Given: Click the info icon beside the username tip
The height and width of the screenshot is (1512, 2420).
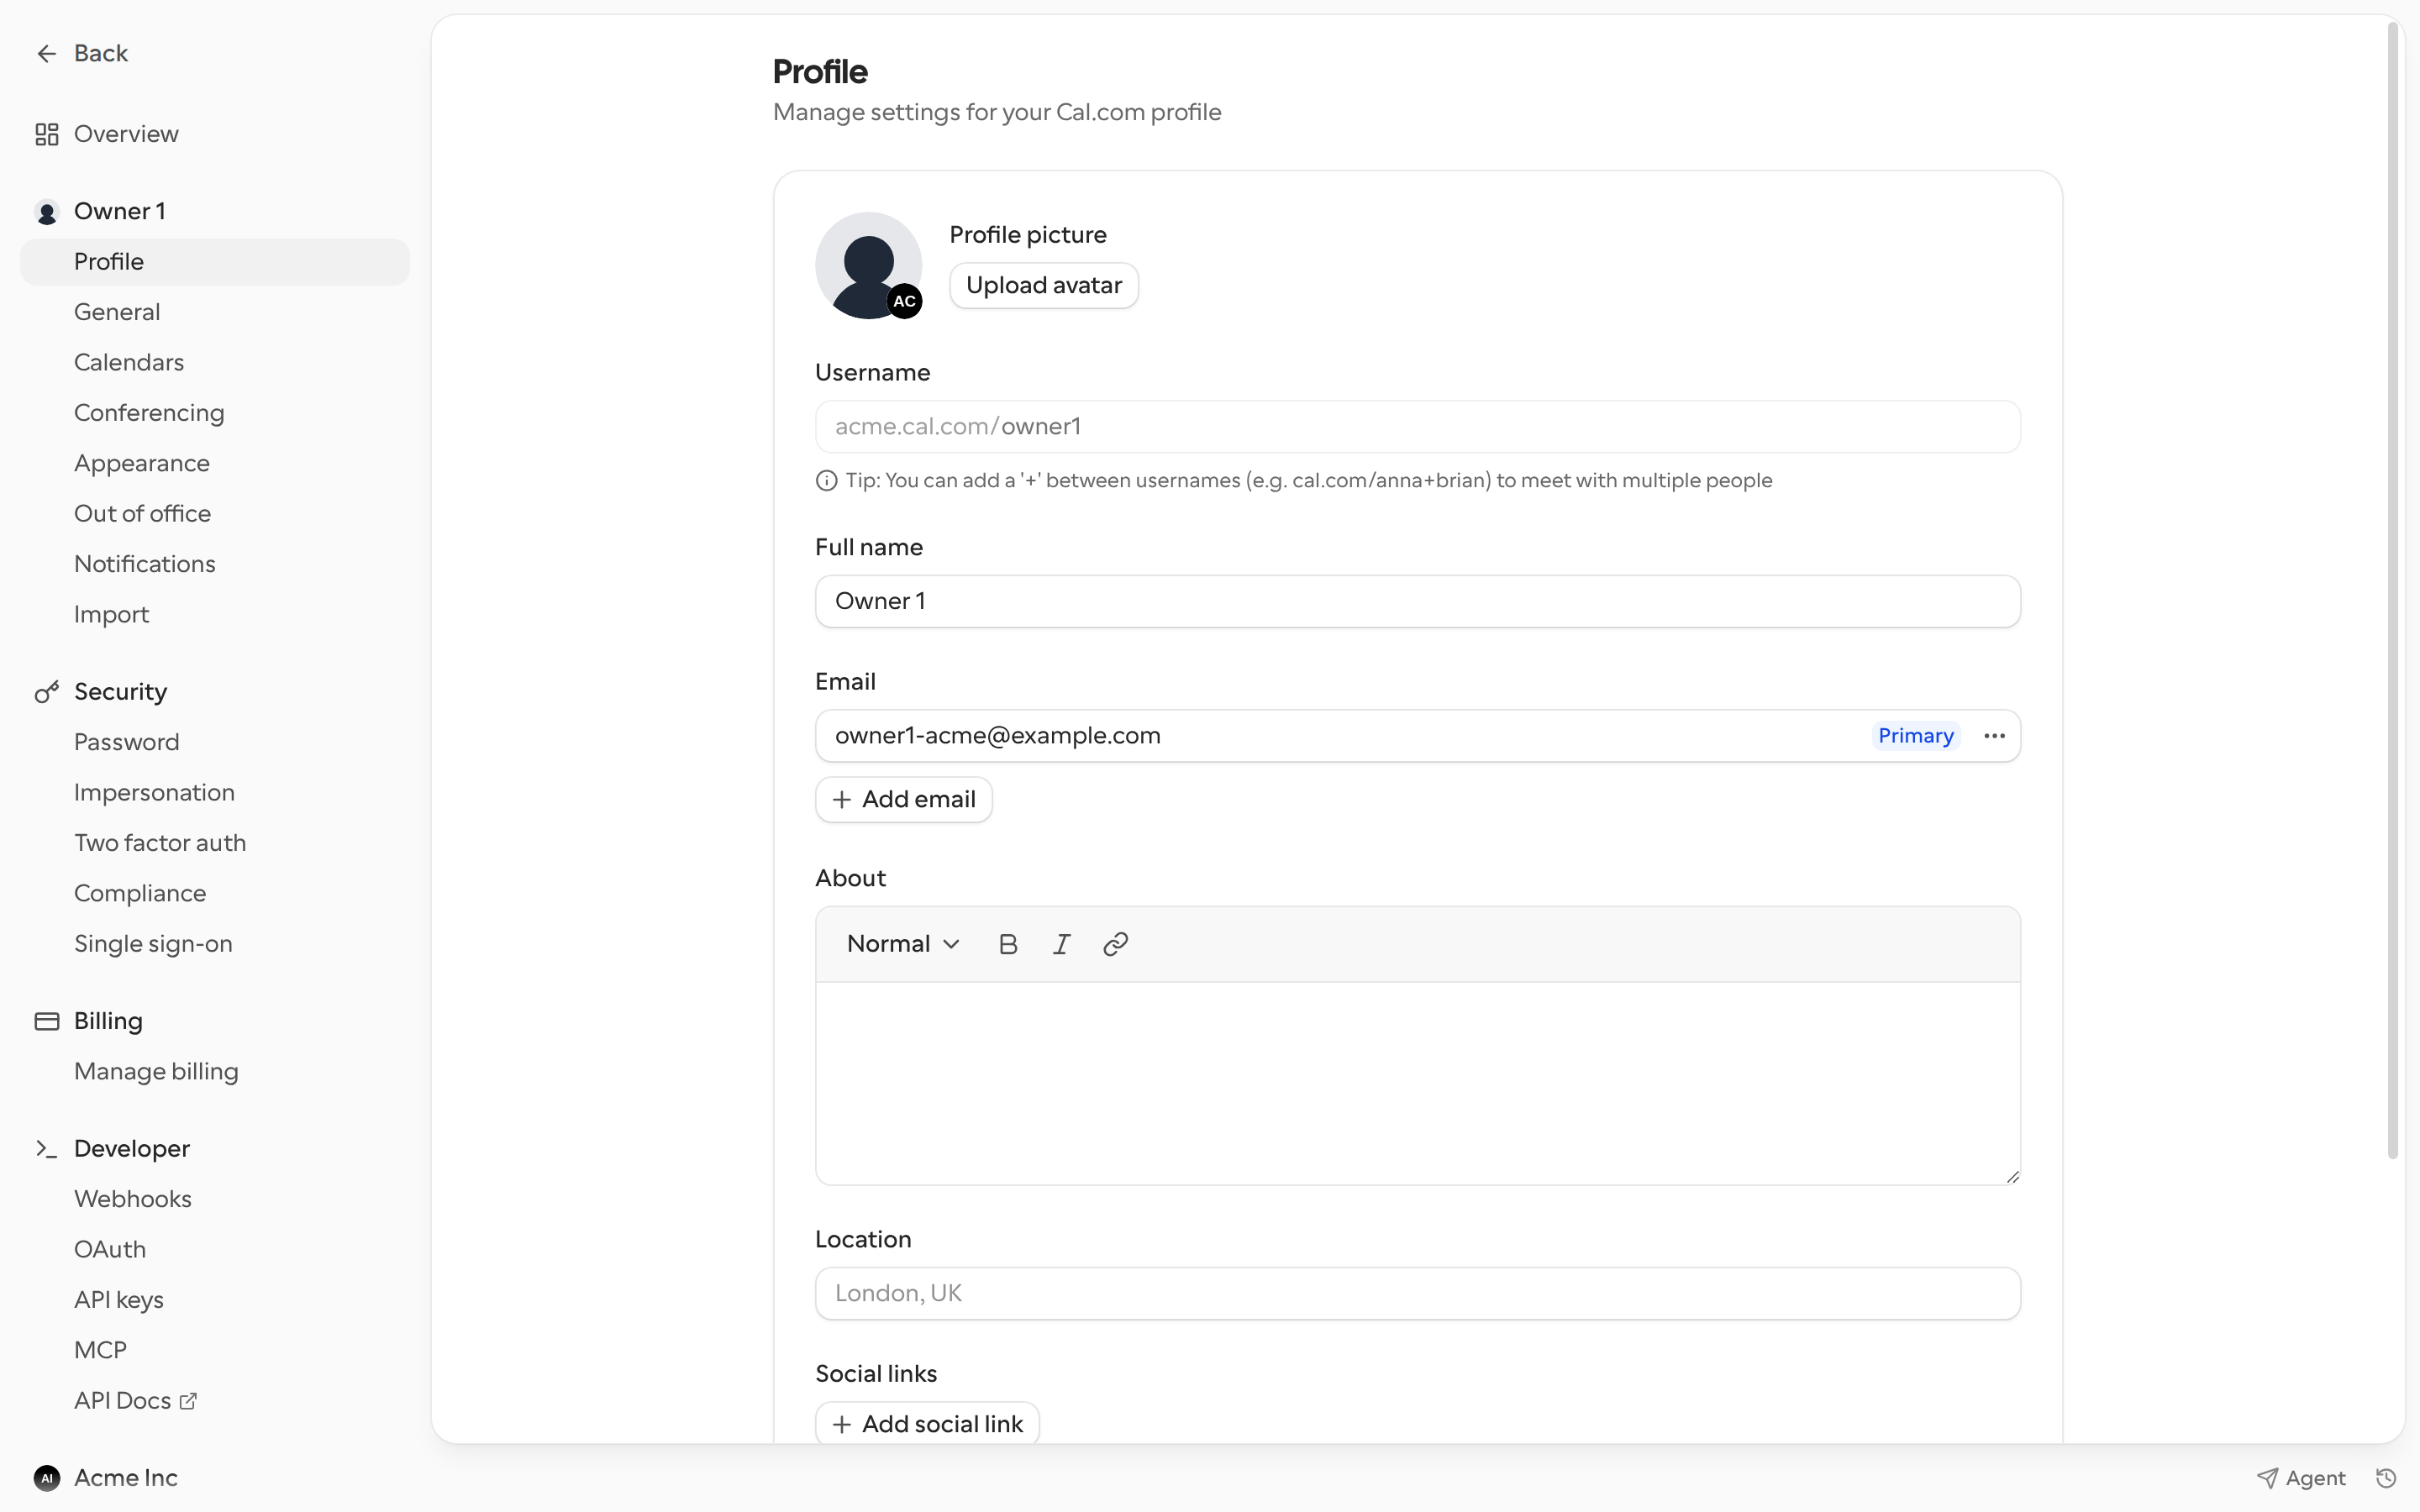Looking at the screenshot, I should pos(826,481).
